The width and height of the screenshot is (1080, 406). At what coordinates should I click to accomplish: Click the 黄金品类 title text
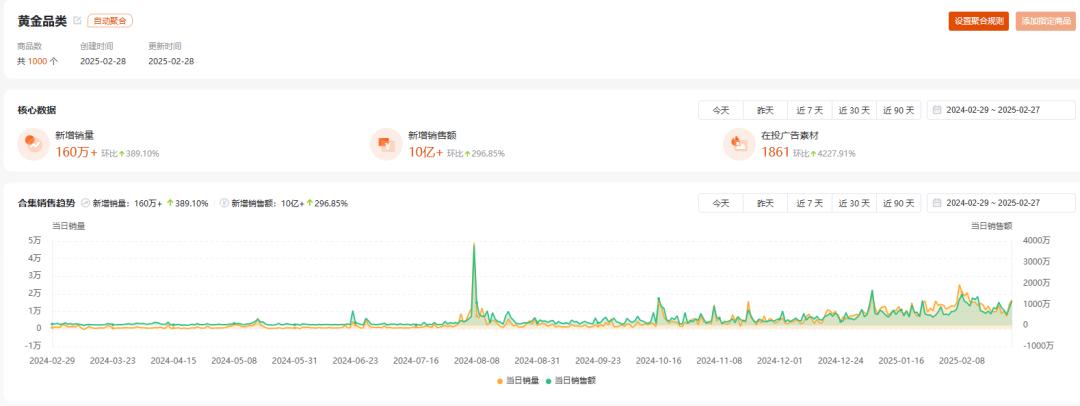[42, 21]
